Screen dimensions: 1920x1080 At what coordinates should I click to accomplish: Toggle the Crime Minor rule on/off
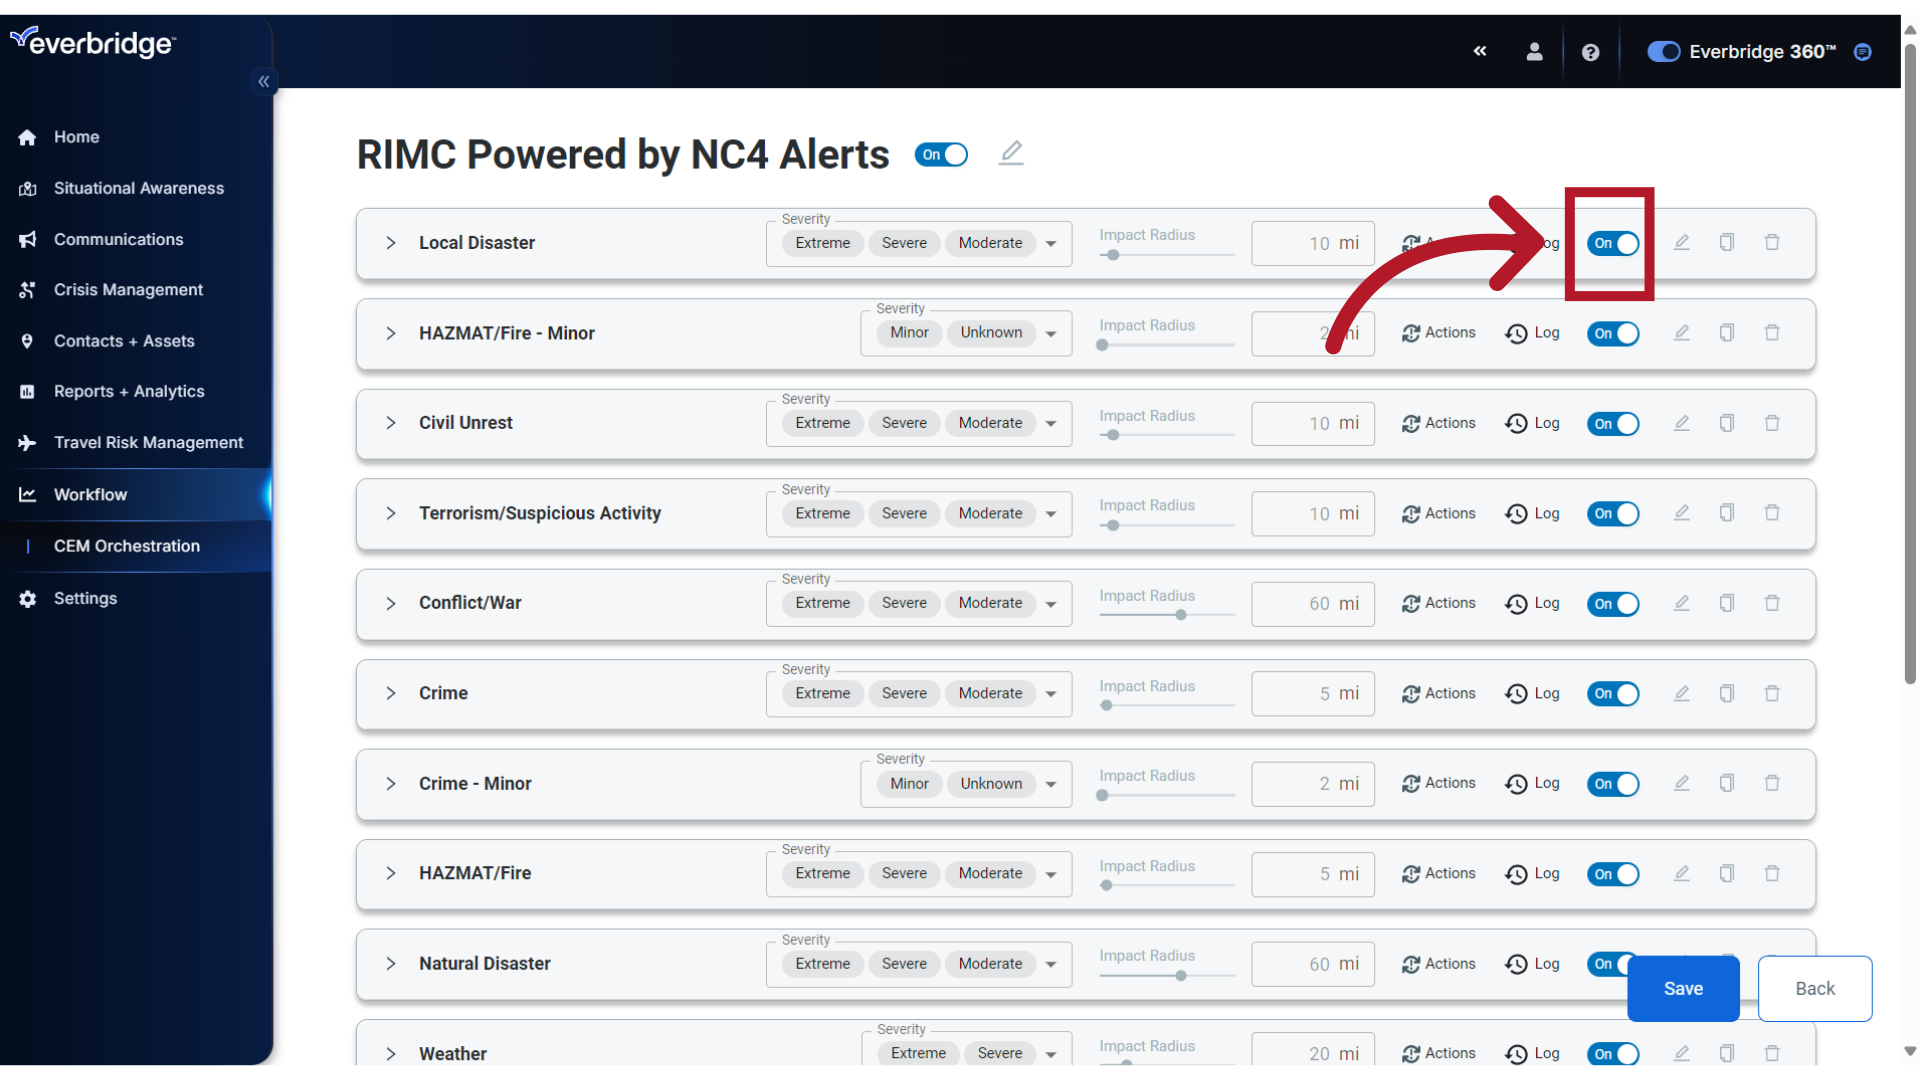click(1613, 783)
